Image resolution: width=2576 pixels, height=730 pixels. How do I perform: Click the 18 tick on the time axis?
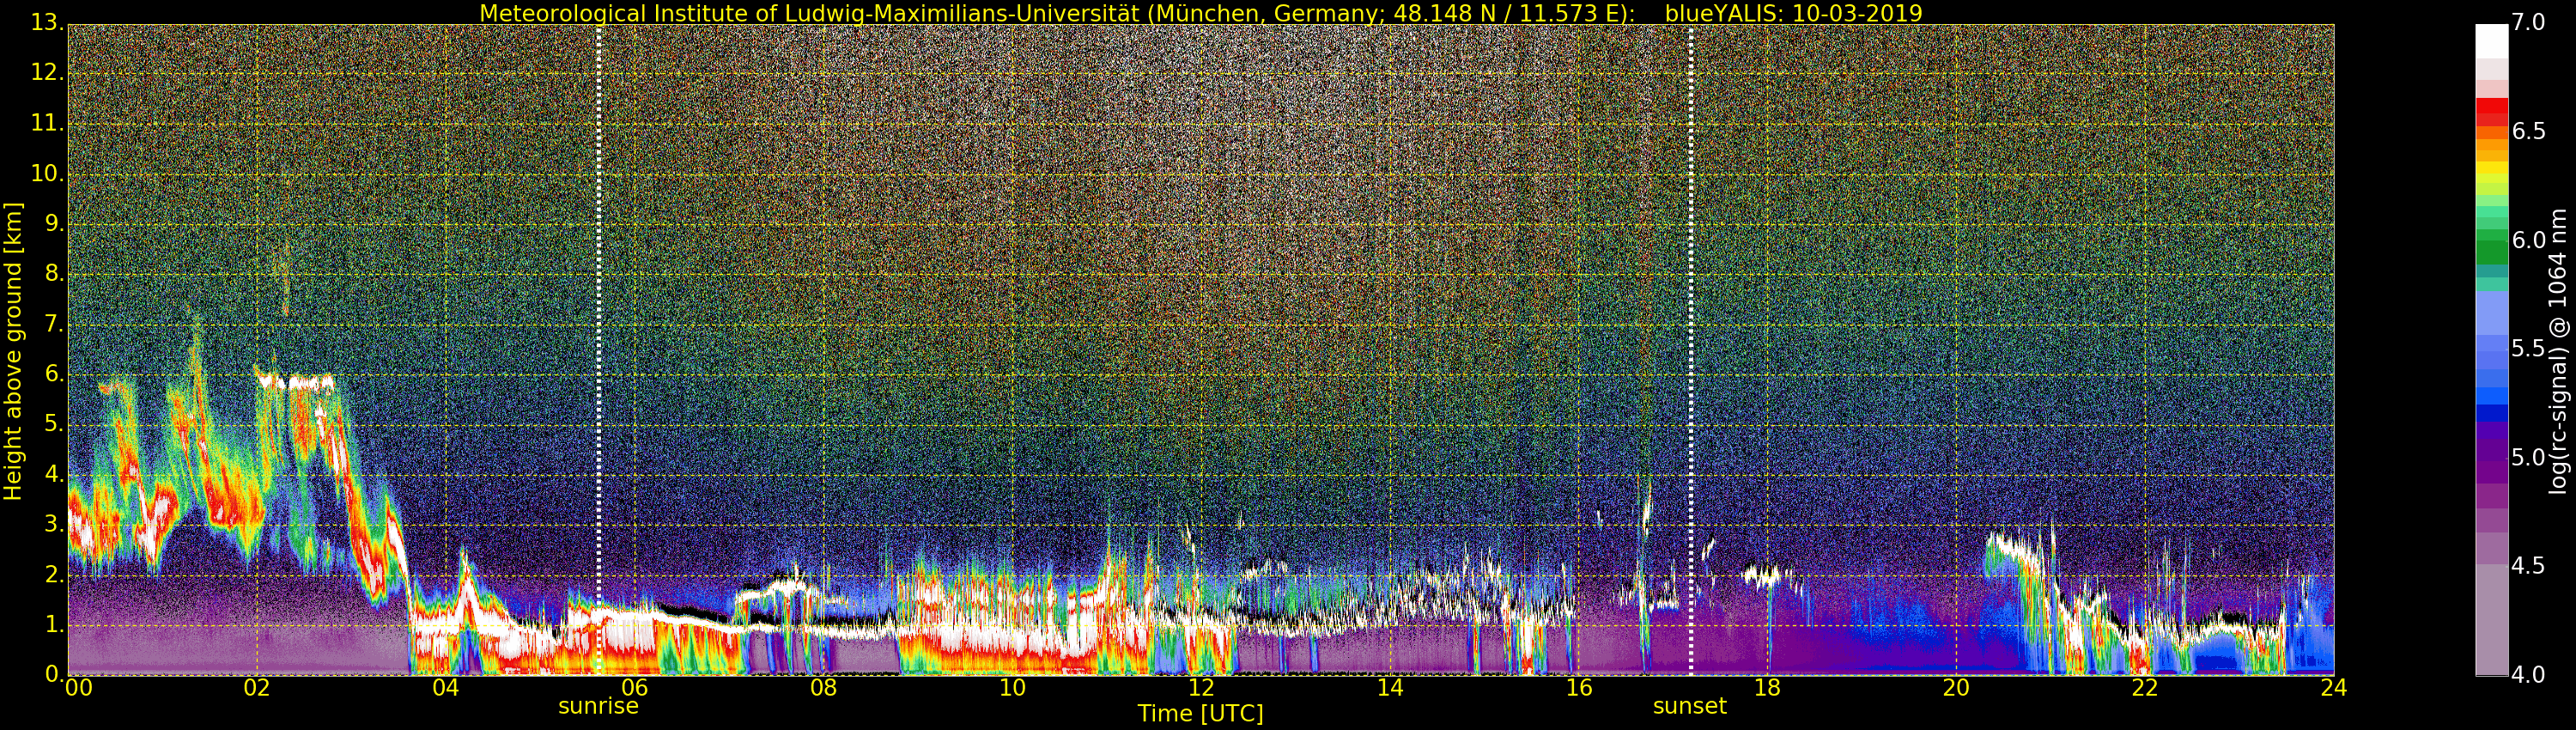tap(1768, 688)
